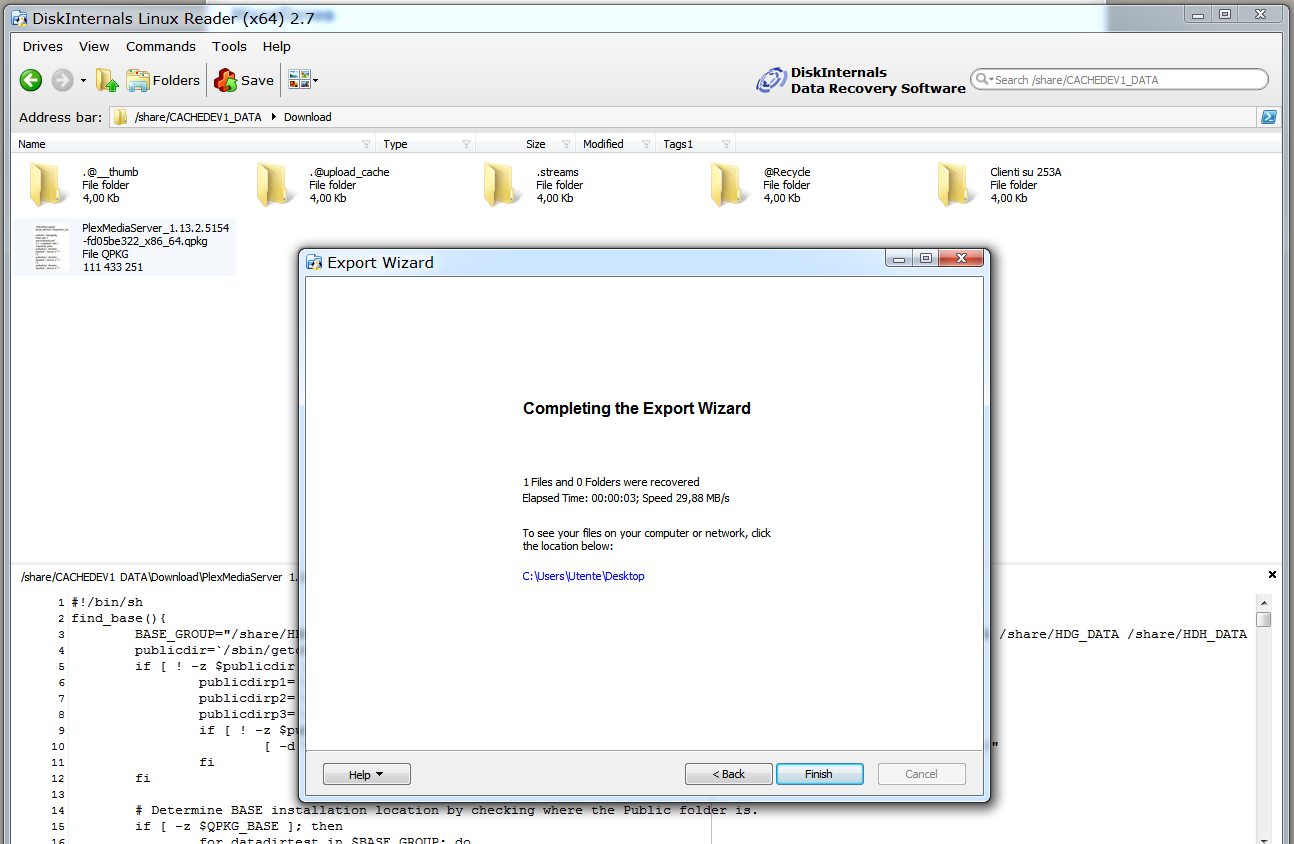Select /share/CACHEDEV1_DATA in the address bar
1294x844 pixels.
[x=198, y=117]
